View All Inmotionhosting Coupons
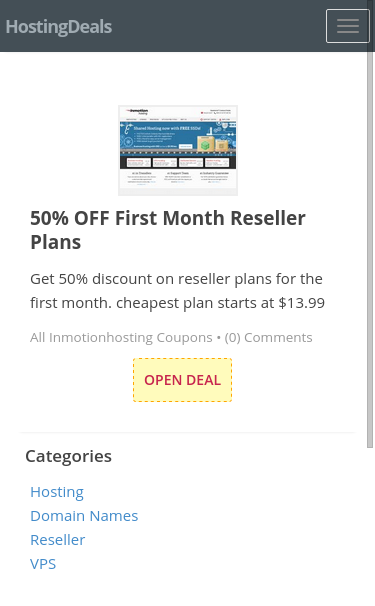This screenshot has width=375, height=606. click(x=121, y=337)
